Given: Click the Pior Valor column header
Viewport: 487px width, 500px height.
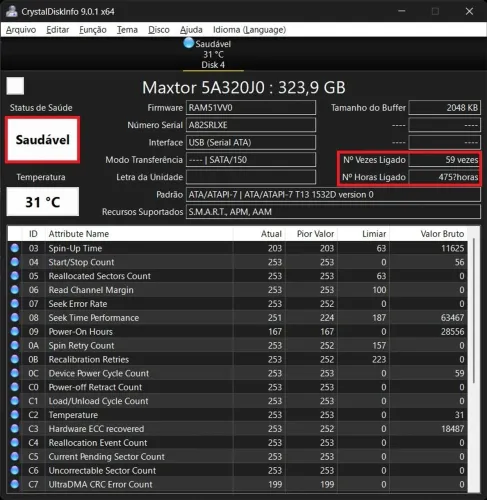Looking at the screenshot, I should click(311, 234).
